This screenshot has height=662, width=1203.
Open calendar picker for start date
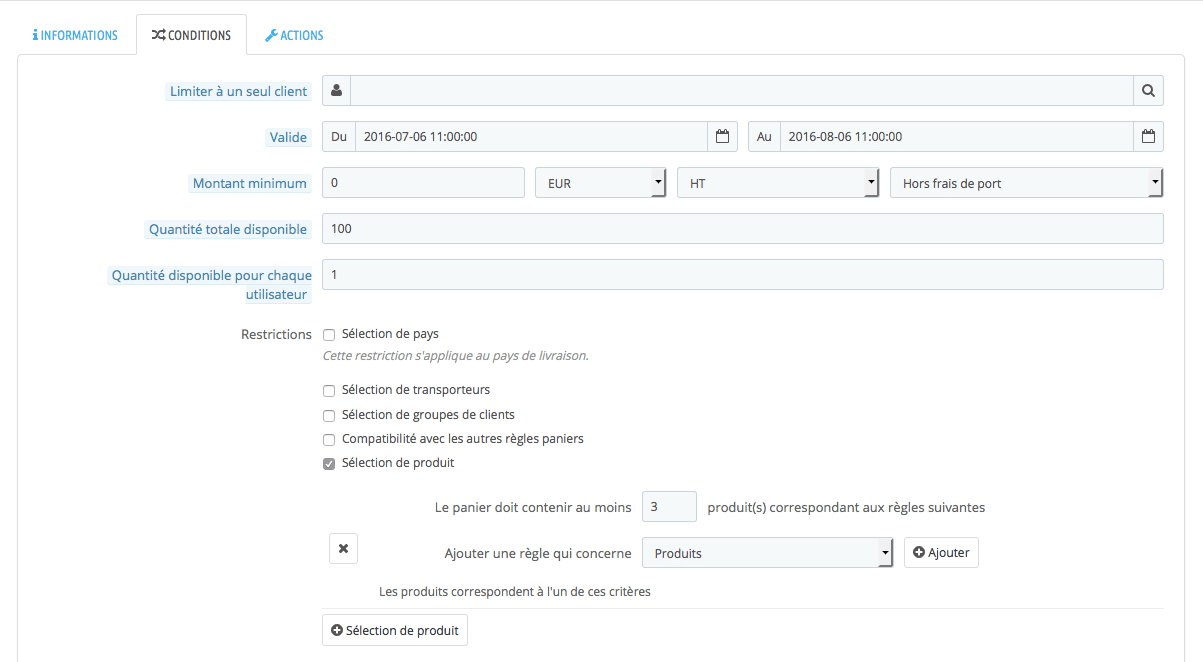pyautogui.click(x=722, y=137)
